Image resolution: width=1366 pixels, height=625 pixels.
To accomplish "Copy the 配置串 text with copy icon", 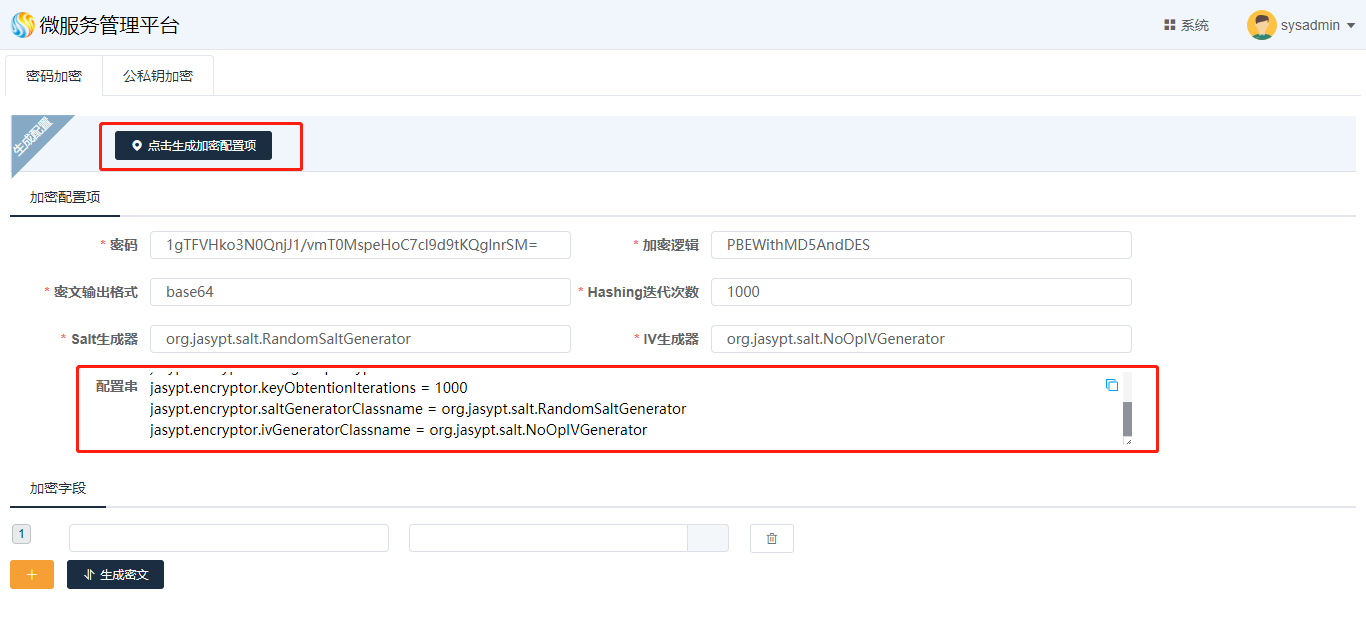I will pos(1112,385).
